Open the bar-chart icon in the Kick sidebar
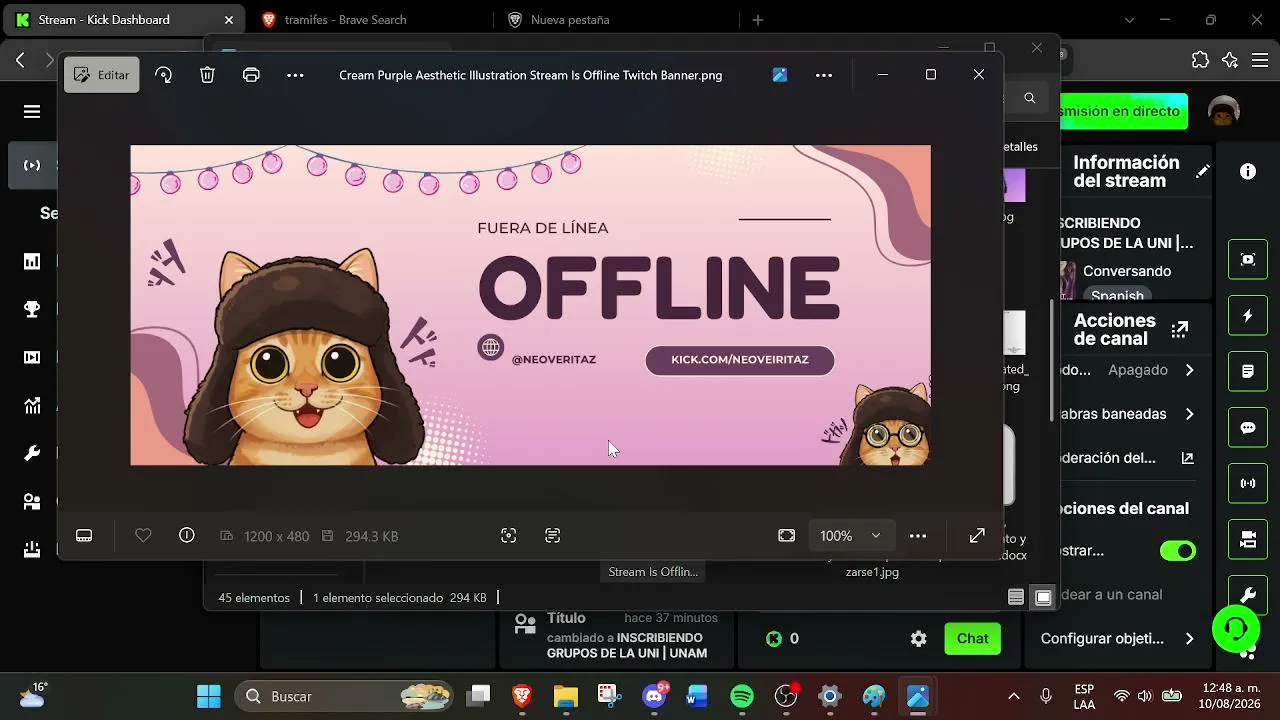The image size is (1280, 720). point(32,262)
